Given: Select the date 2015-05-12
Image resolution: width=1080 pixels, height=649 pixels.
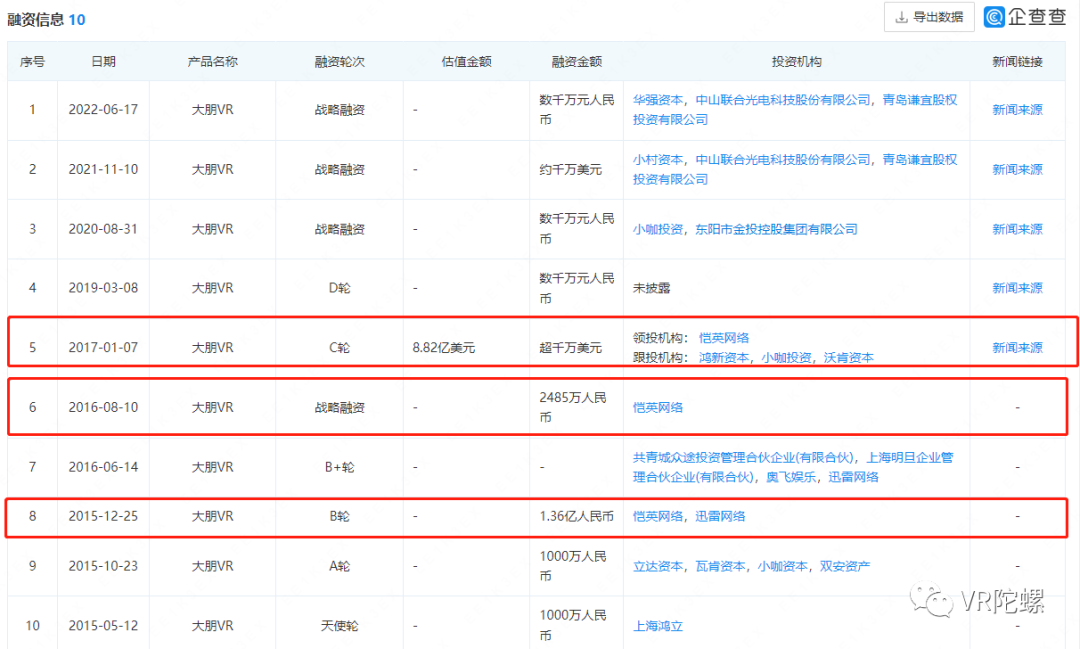Looking at the screenshot, I should [103, 626].
